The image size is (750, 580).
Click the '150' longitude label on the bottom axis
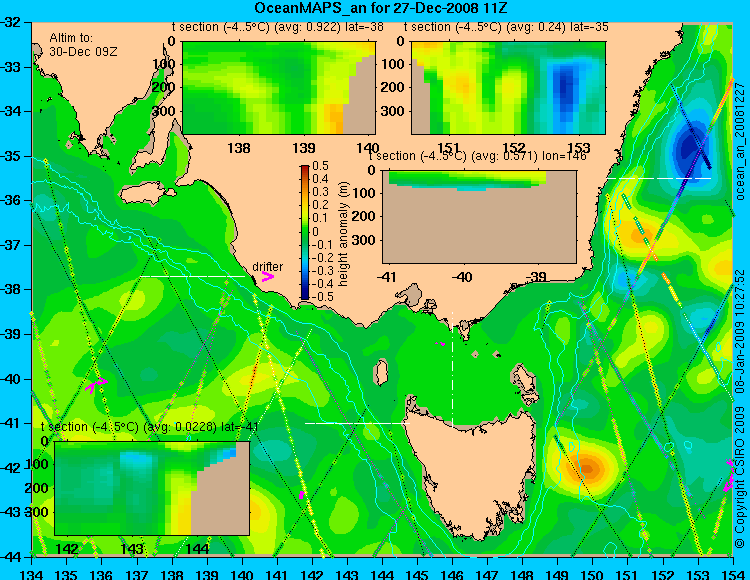click(x=593, y=574)
